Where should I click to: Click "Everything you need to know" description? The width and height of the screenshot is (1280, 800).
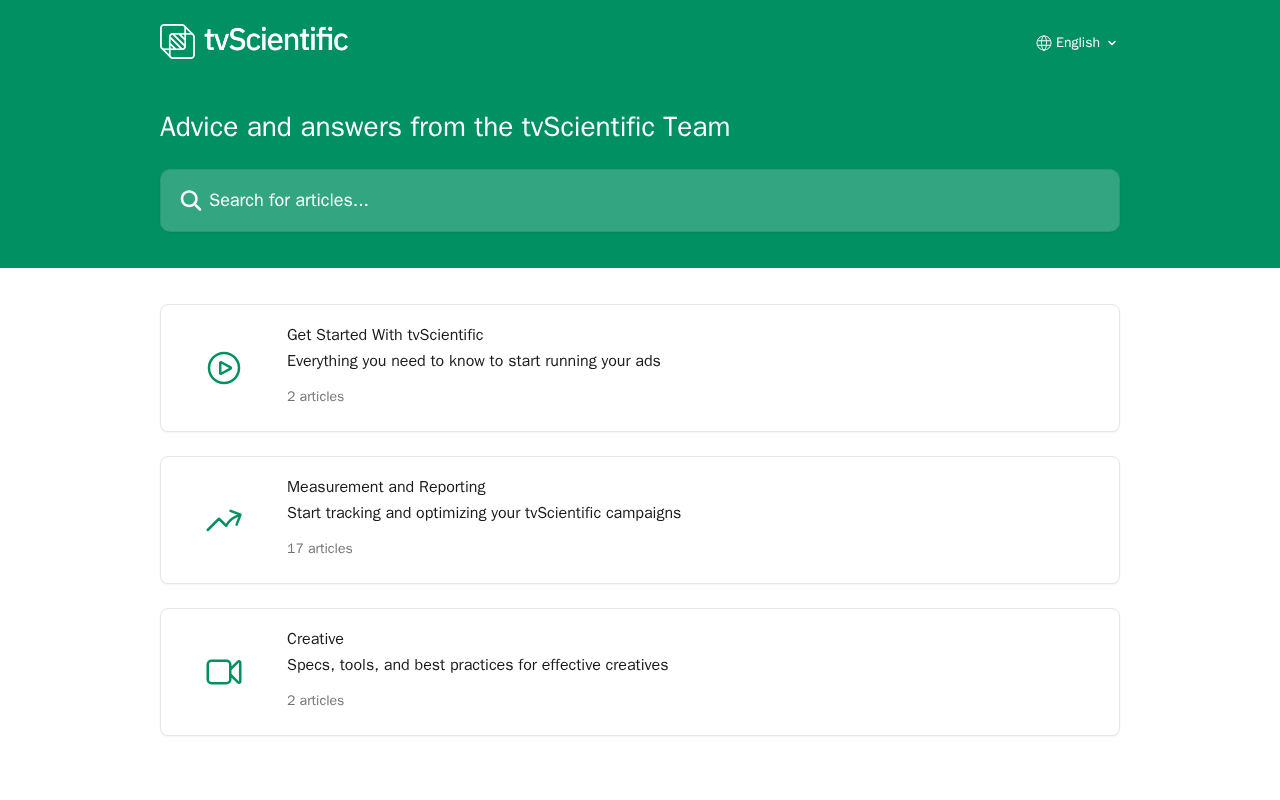tap(474, 361)
